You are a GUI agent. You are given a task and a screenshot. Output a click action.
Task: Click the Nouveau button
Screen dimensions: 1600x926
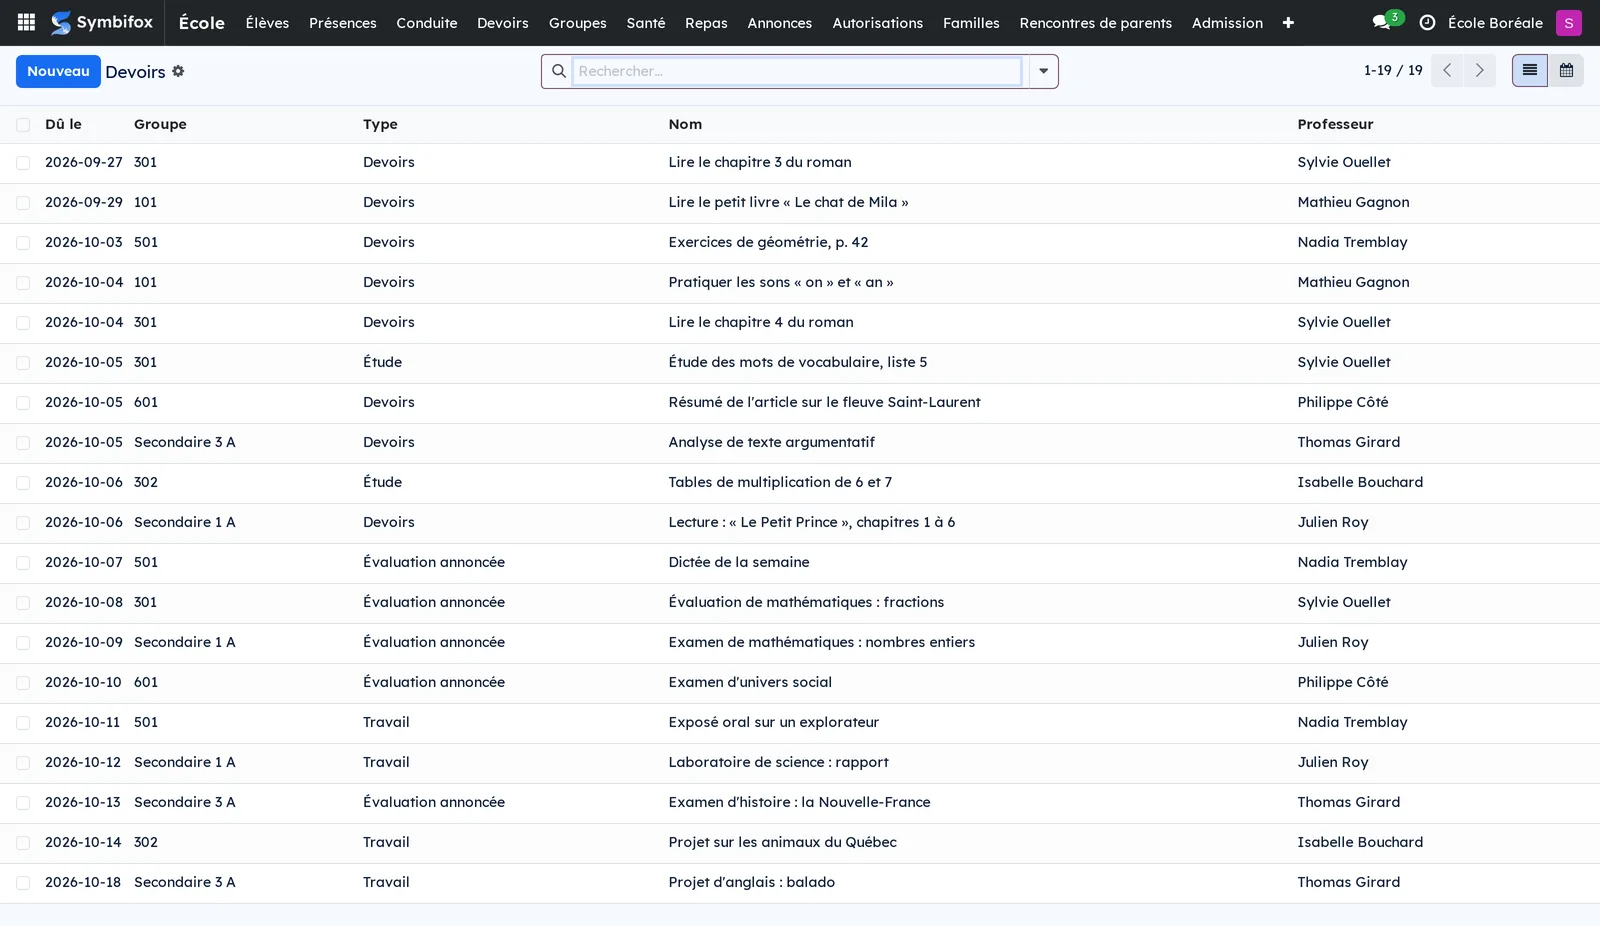(x=58, y=71)
